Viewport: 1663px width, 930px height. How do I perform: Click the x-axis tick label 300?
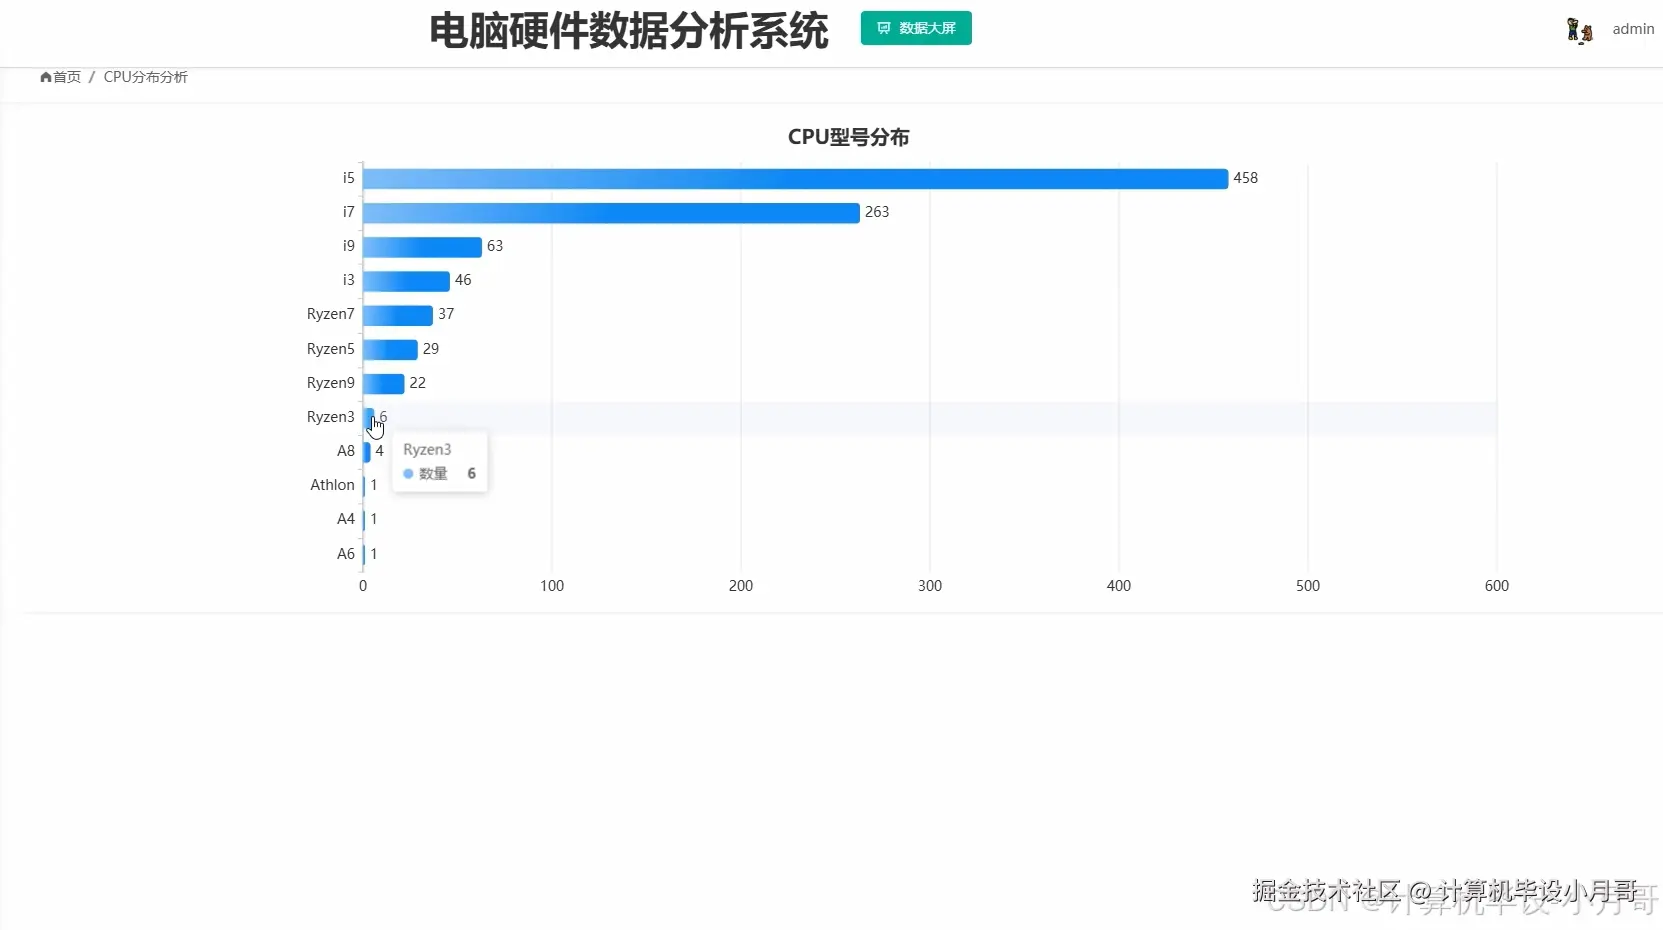click(x=930, y=586)
